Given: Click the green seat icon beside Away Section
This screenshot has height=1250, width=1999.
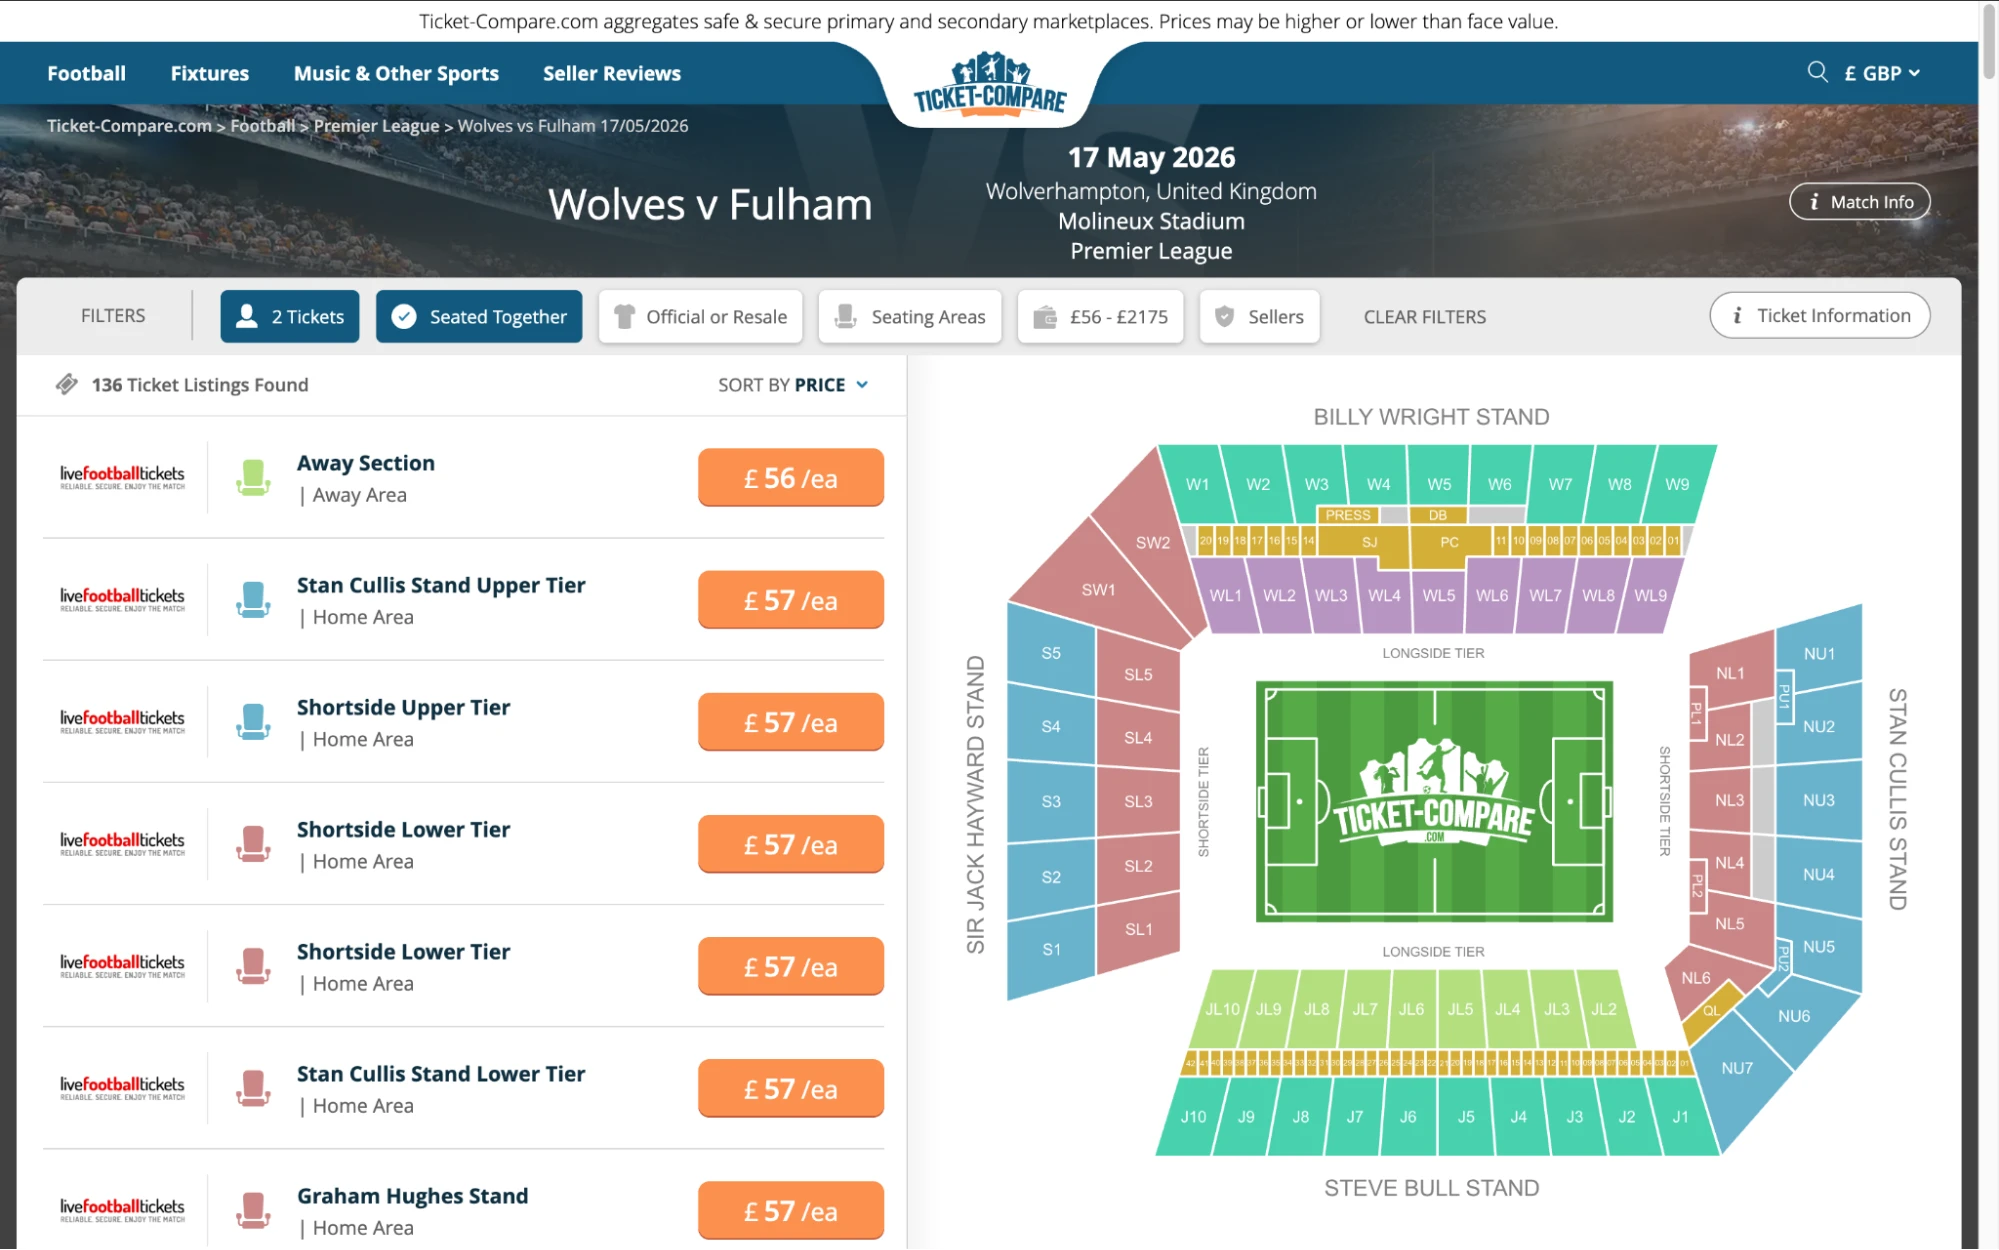Looking at the screenshot, I should [x=253, y=477].
